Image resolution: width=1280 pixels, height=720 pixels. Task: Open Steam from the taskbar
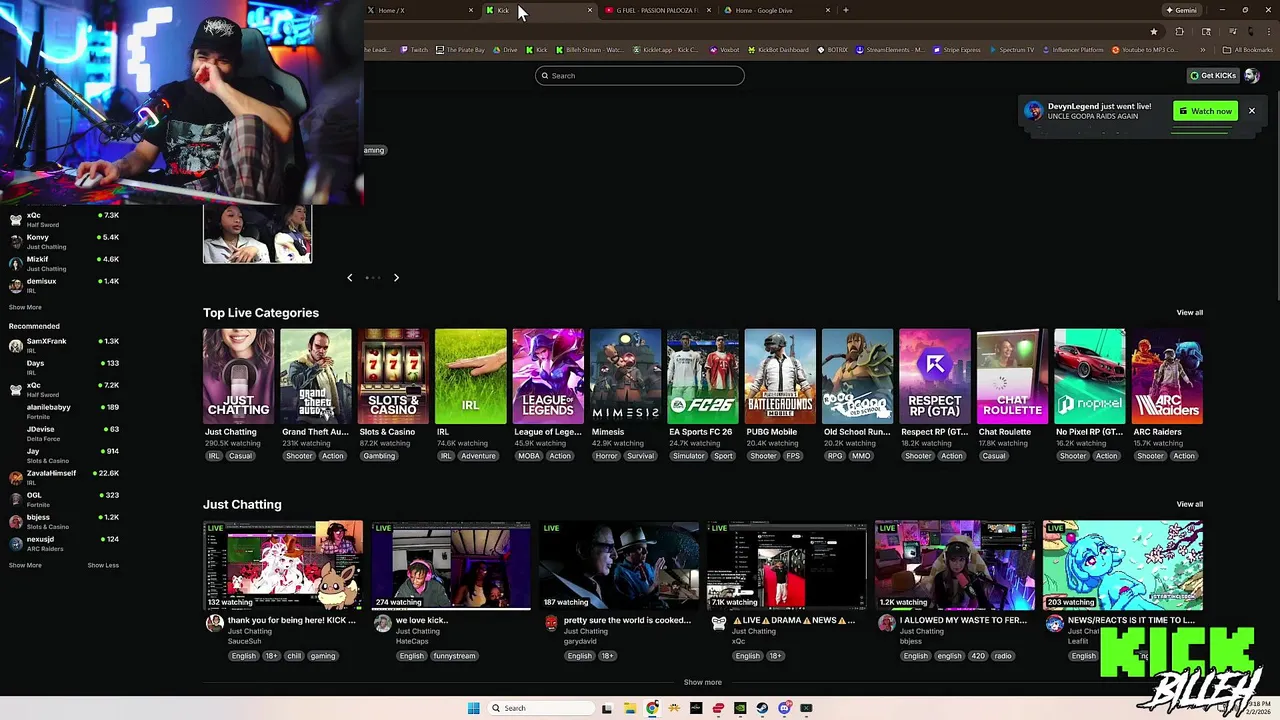(762, 708)
